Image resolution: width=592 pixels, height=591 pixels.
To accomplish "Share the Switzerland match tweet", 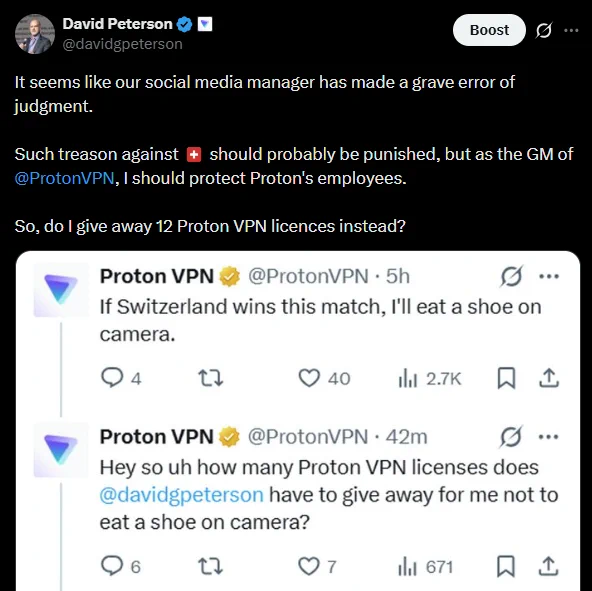I will tap(549, 378).
